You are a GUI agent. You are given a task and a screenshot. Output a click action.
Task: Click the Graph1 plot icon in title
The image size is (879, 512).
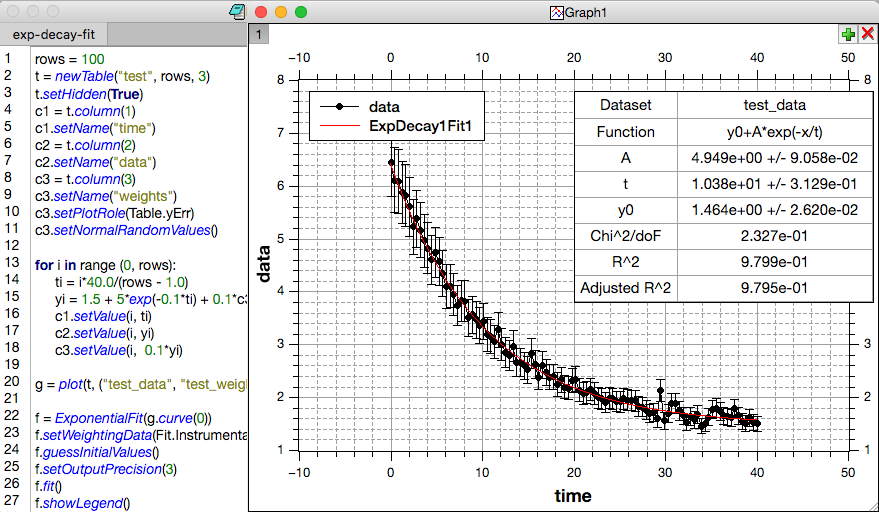click(x=557, y=13)
